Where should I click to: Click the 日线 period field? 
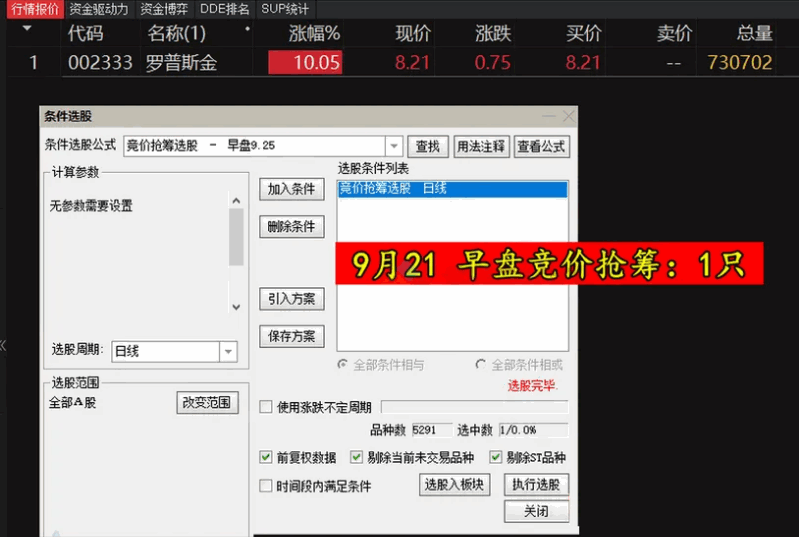click(x=166, y=352)
